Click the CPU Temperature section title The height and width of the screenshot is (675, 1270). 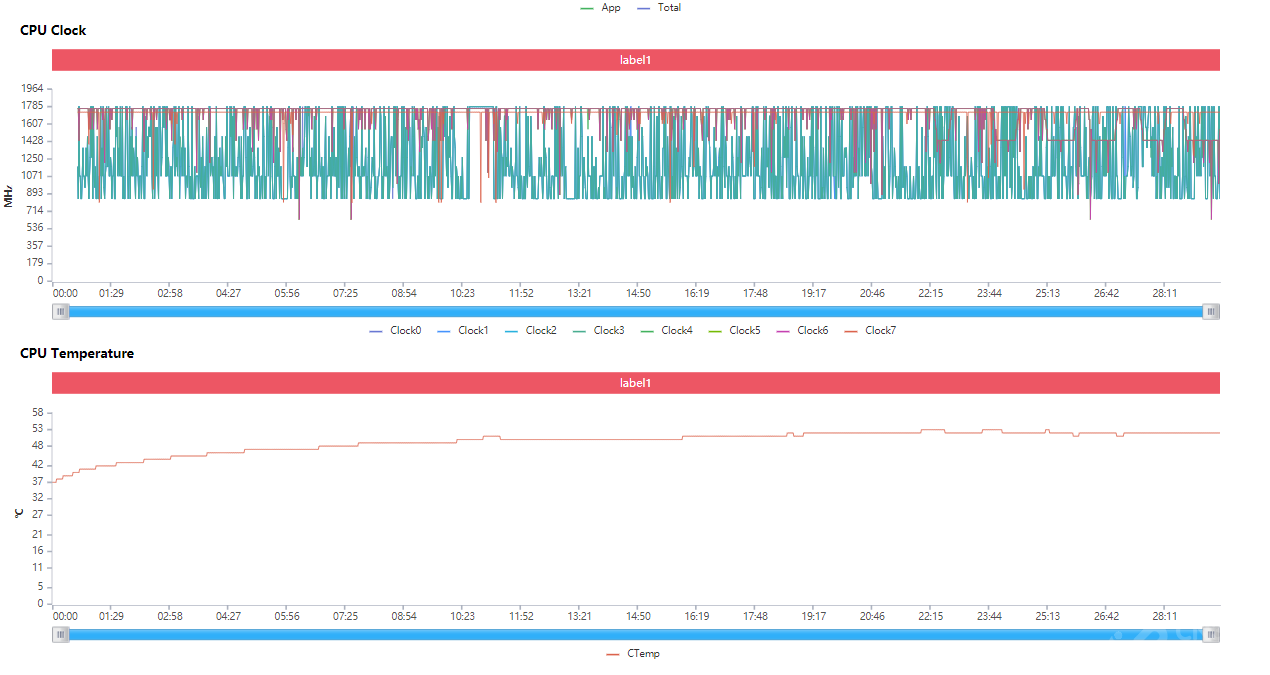click(x=77, y=354)
